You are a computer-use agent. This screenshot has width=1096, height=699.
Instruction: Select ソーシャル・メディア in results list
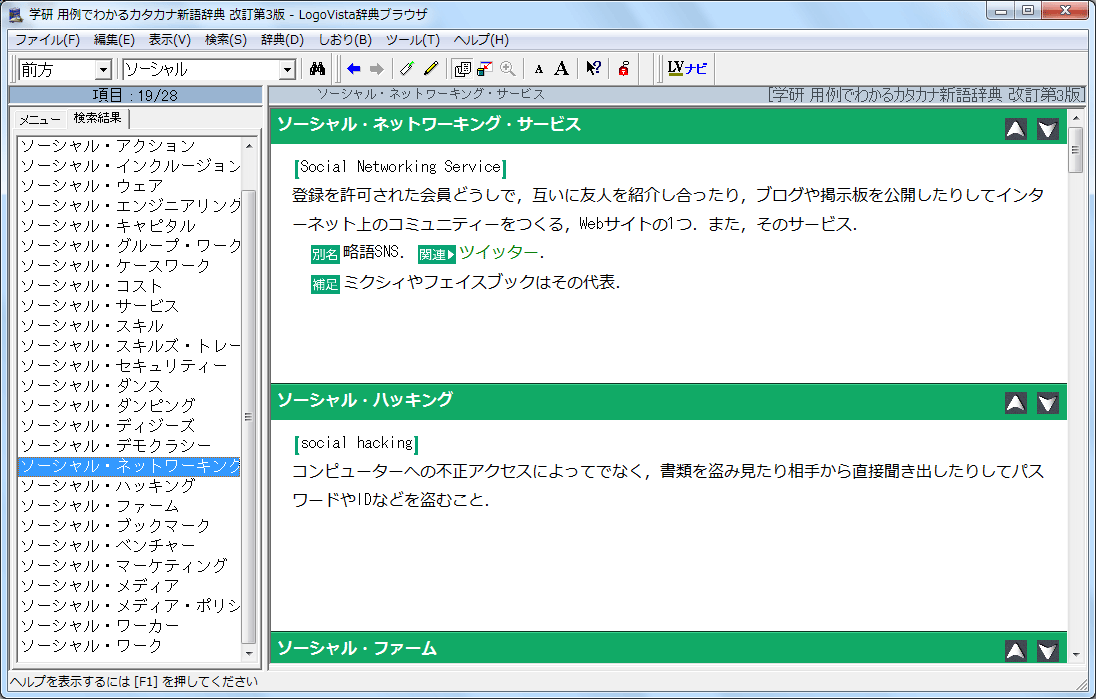100,586
